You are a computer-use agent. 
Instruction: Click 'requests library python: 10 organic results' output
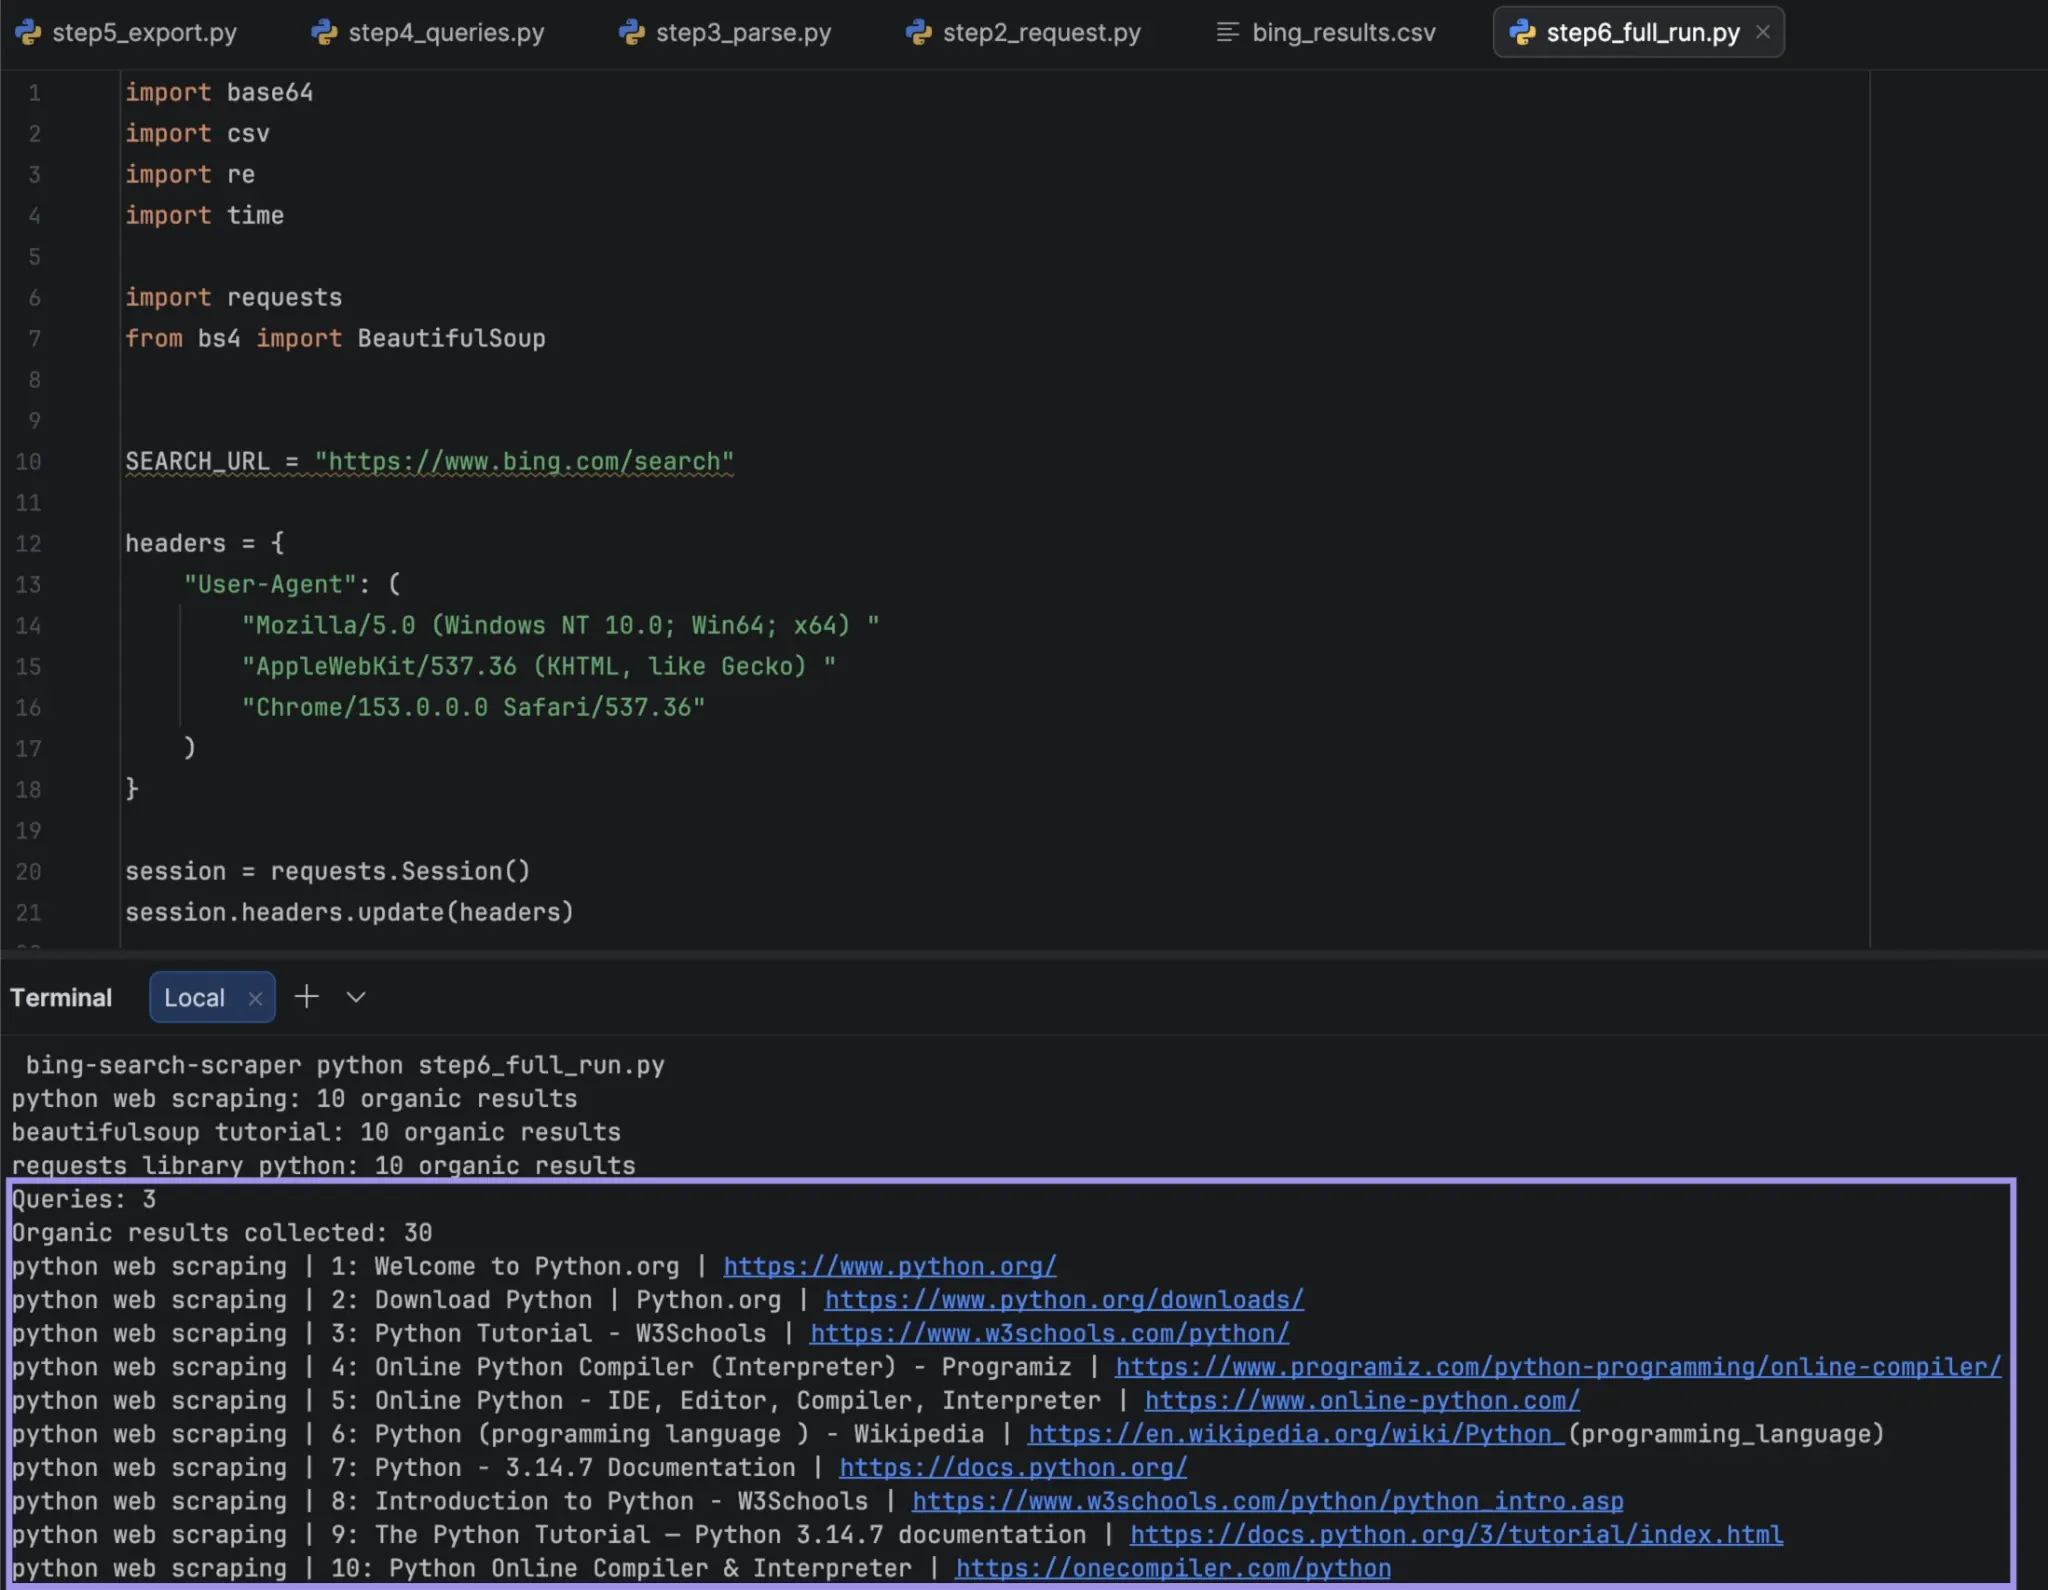tap(323, 1165)
